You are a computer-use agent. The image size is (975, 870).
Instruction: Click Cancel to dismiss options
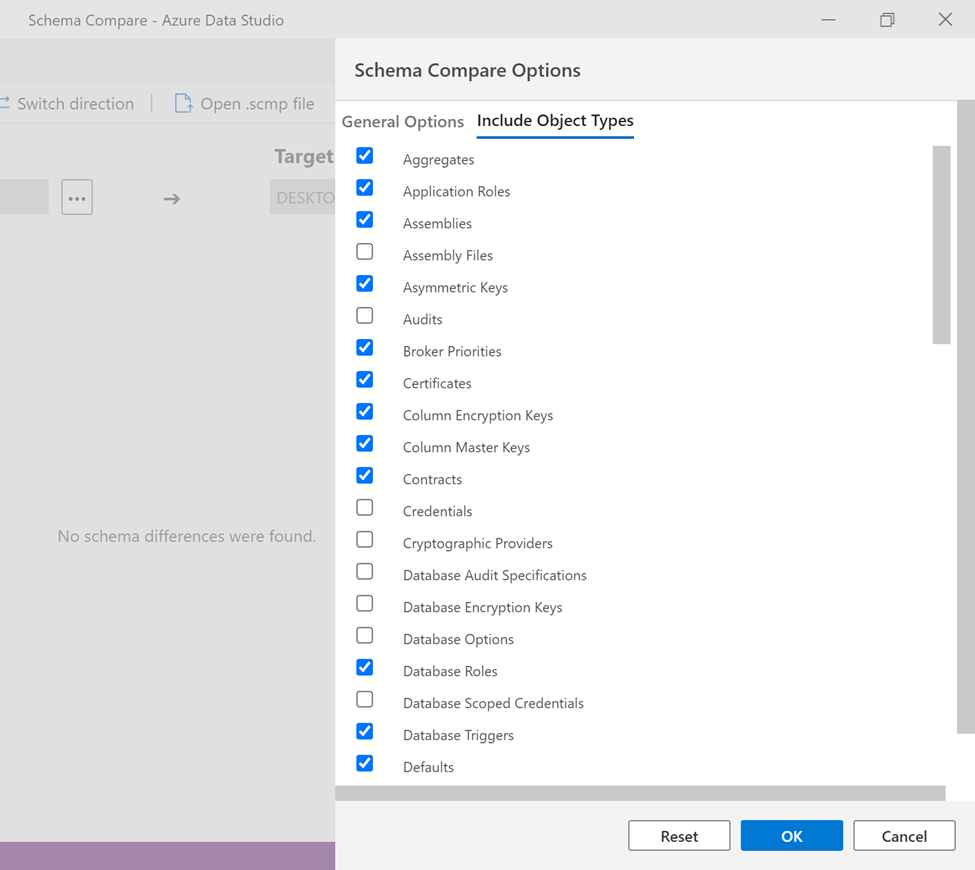pos(904,836)
